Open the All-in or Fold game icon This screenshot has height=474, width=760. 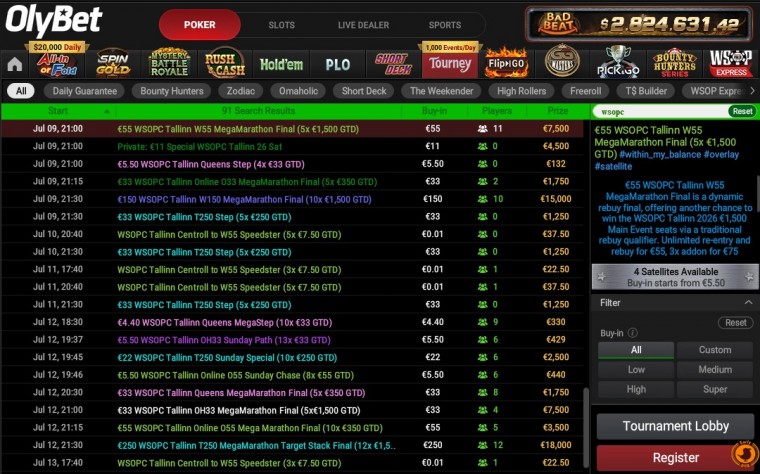(x=57, y=64)
